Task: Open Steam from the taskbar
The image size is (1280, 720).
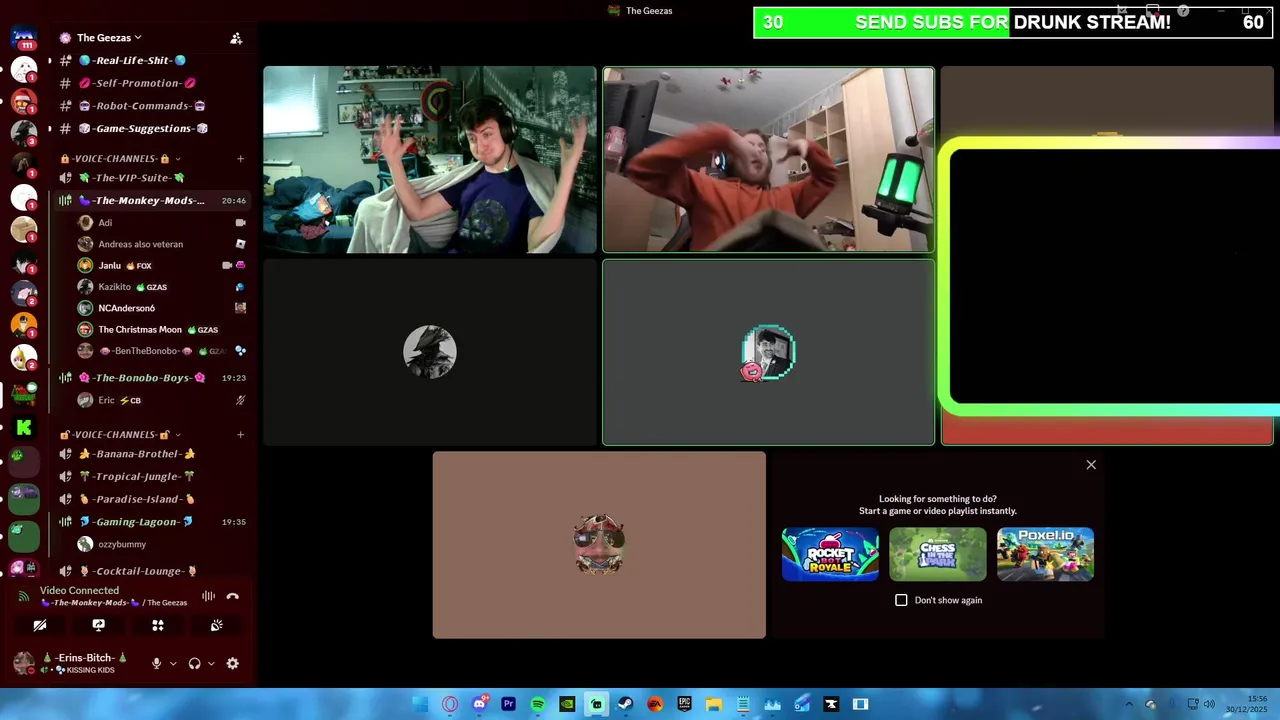Action: [x=626, y=704]
